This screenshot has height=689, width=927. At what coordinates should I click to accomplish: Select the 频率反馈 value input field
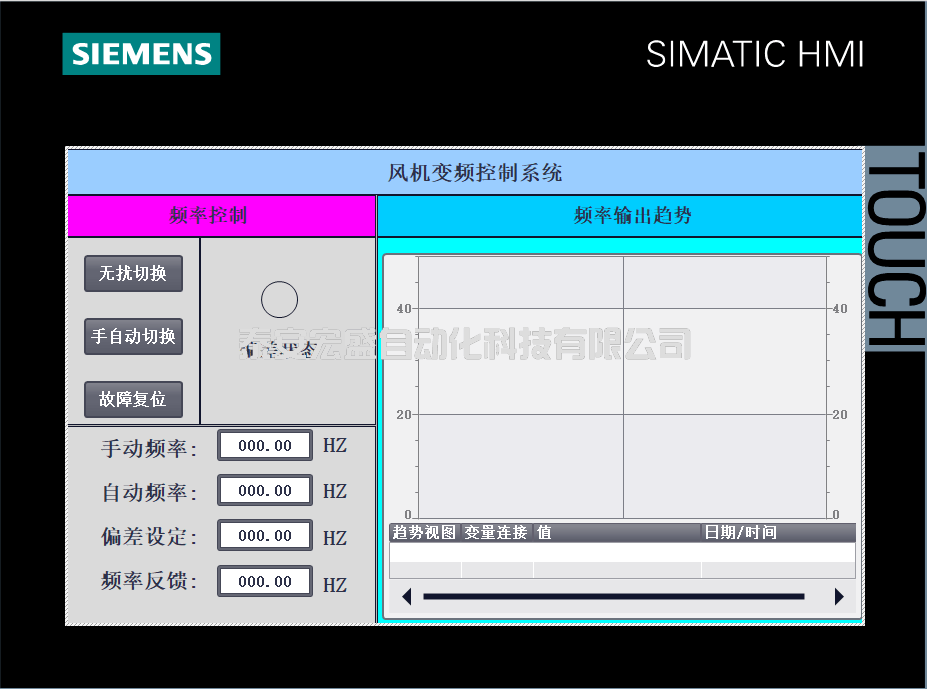tap(264, 581)
